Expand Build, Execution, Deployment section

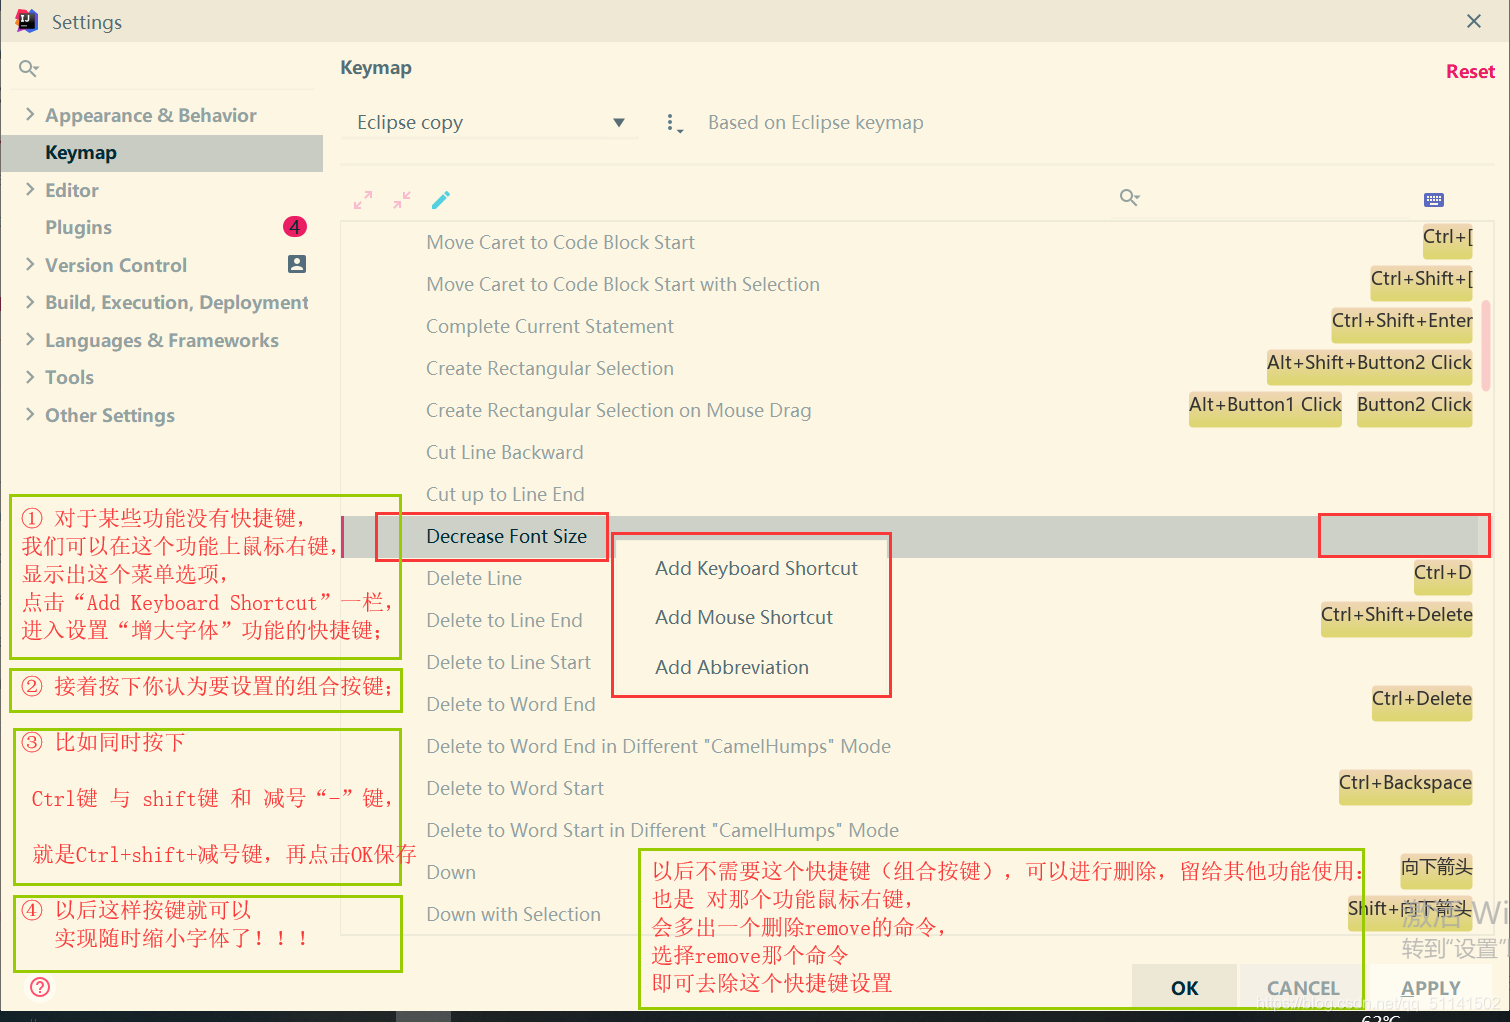30,302
